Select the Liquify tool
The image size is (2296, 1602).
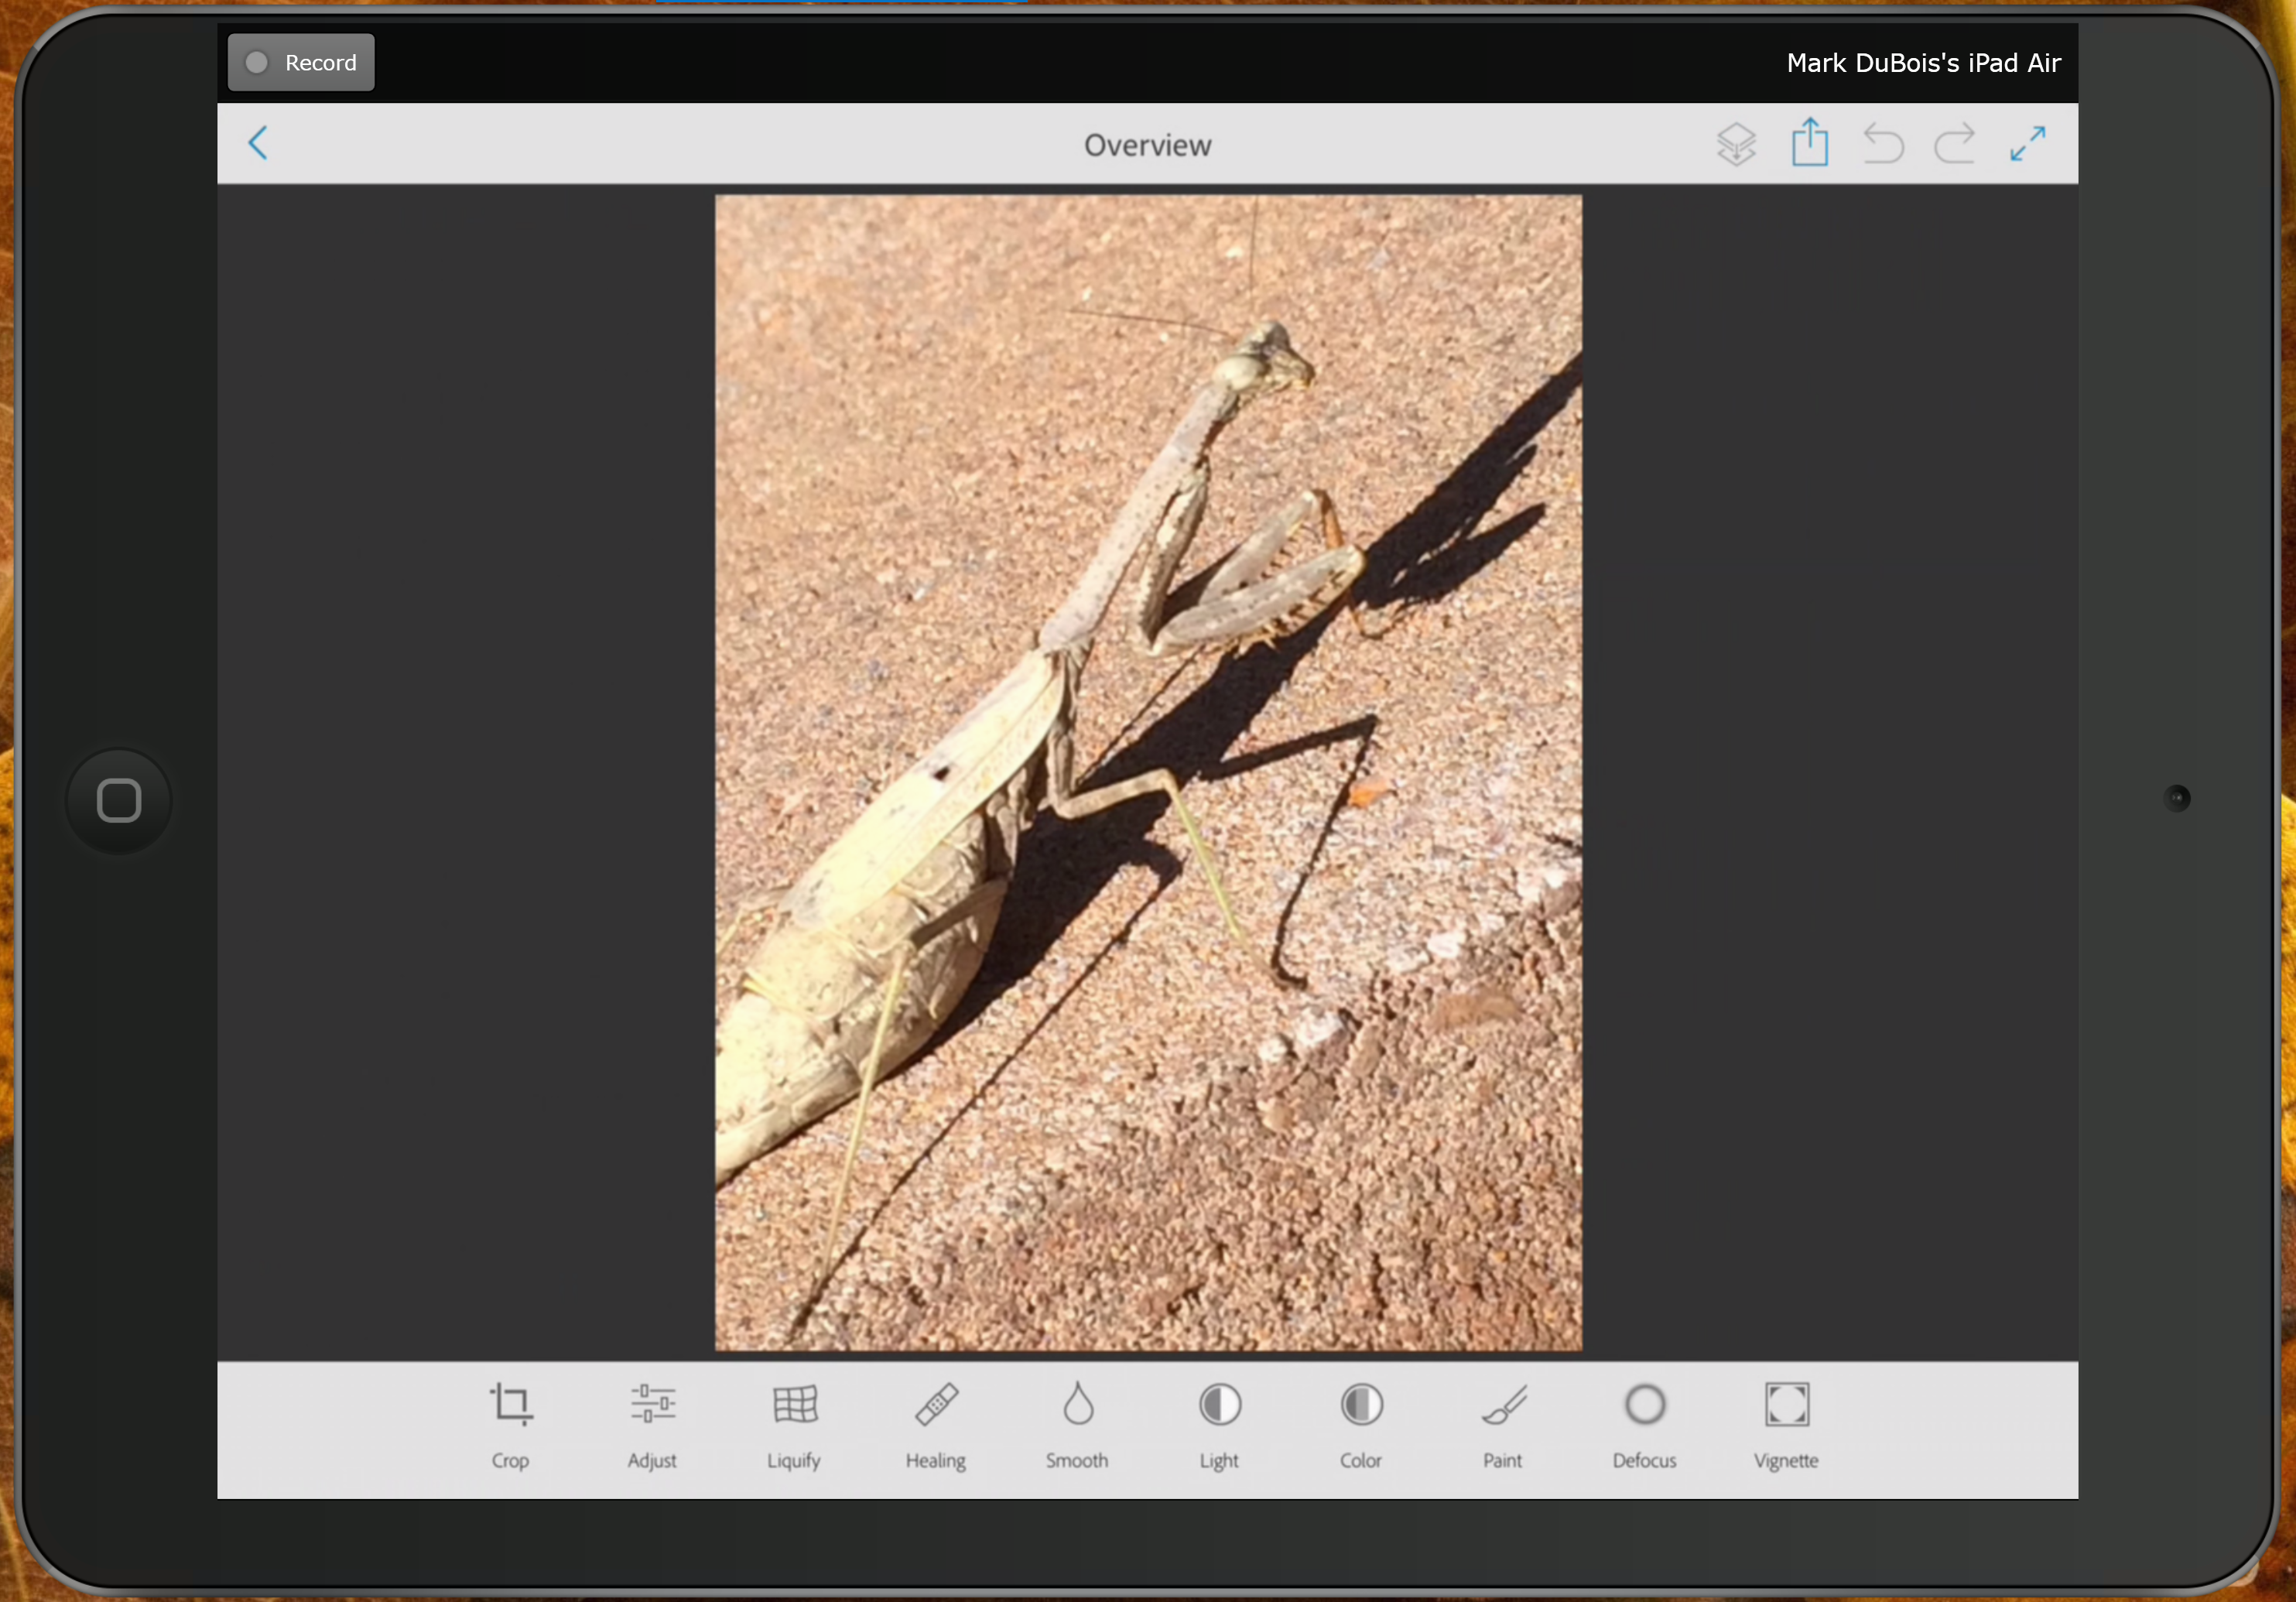pos(794,1424)
